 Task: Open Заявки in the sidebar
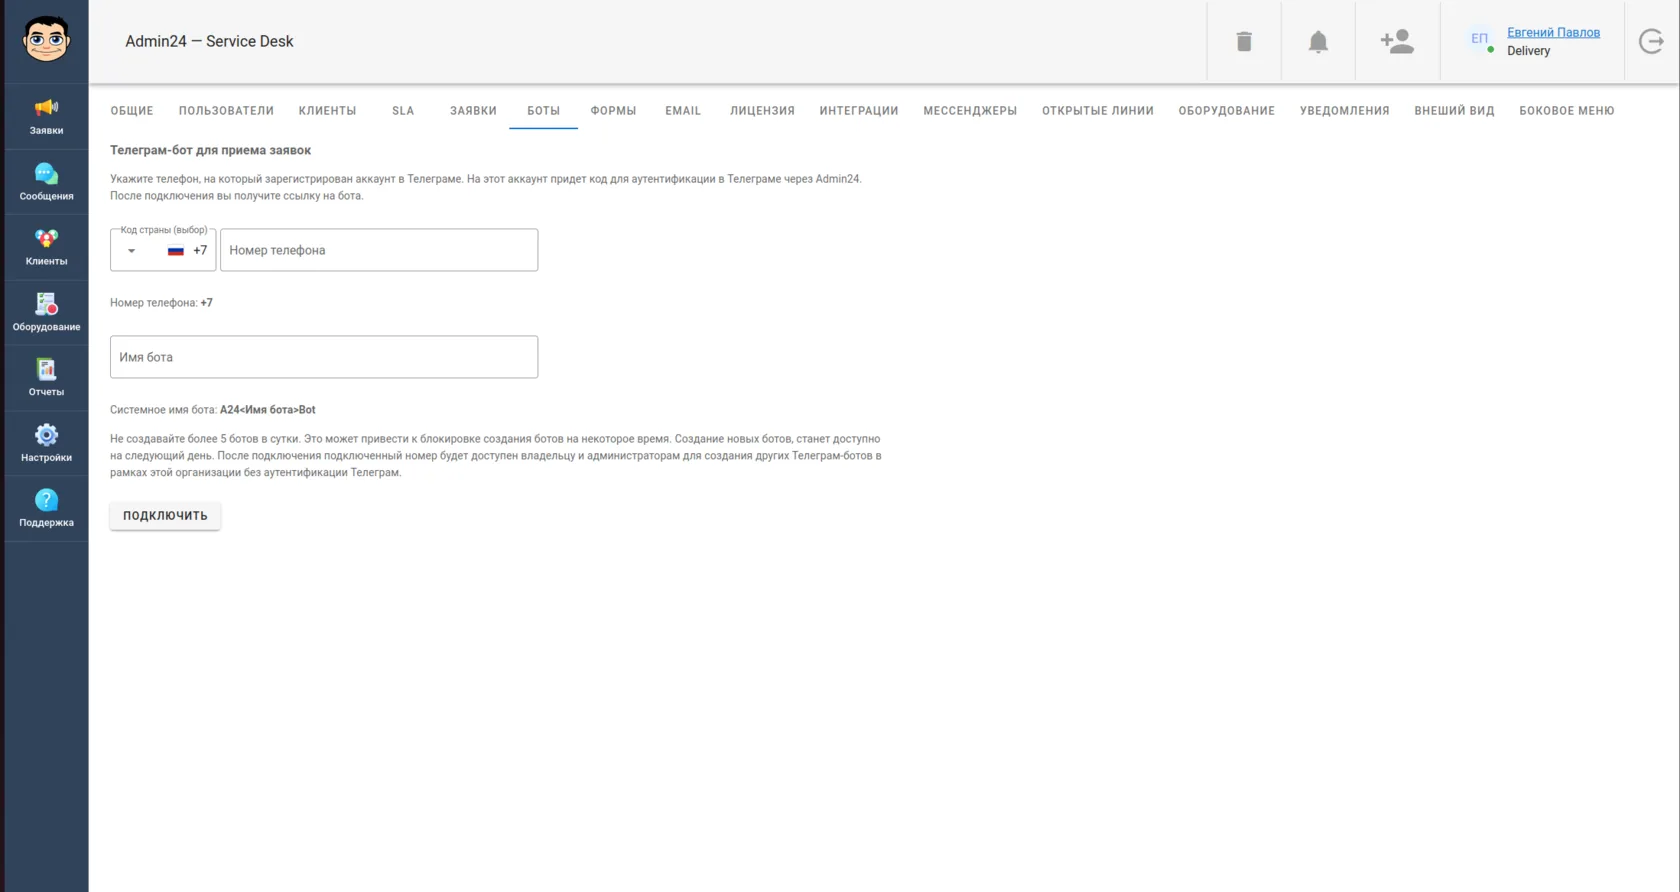click(x=46, y=117)
